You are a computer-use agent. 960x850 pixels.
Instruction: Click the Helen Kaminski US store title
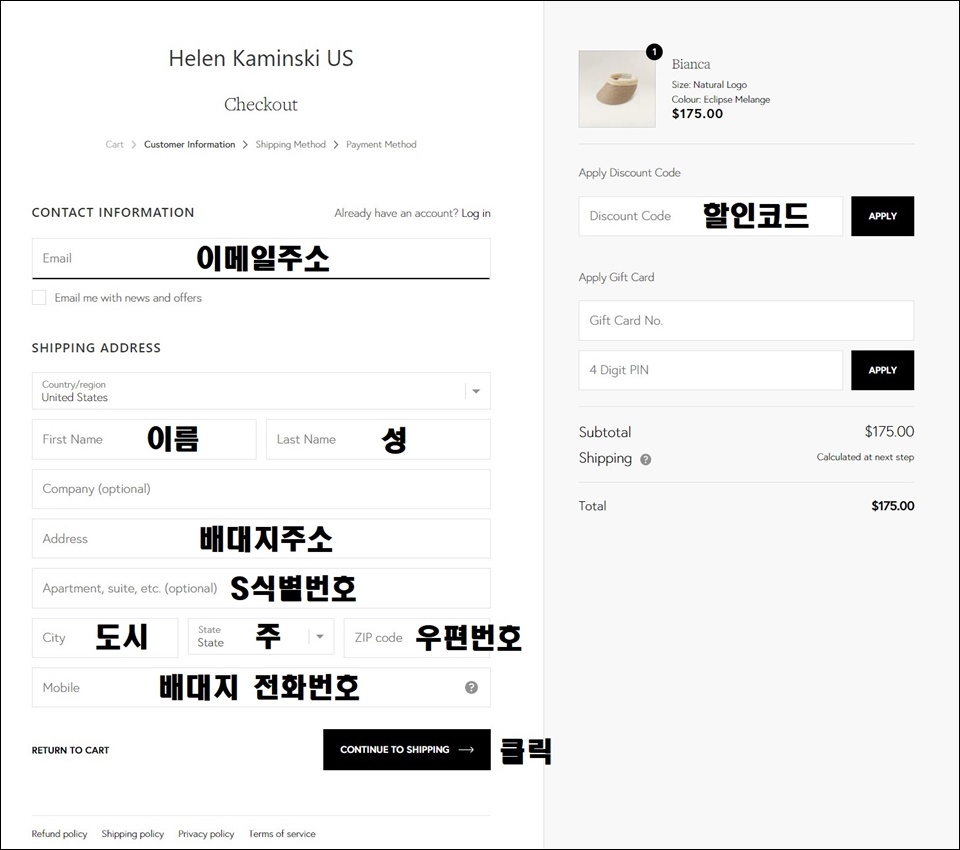261,58
